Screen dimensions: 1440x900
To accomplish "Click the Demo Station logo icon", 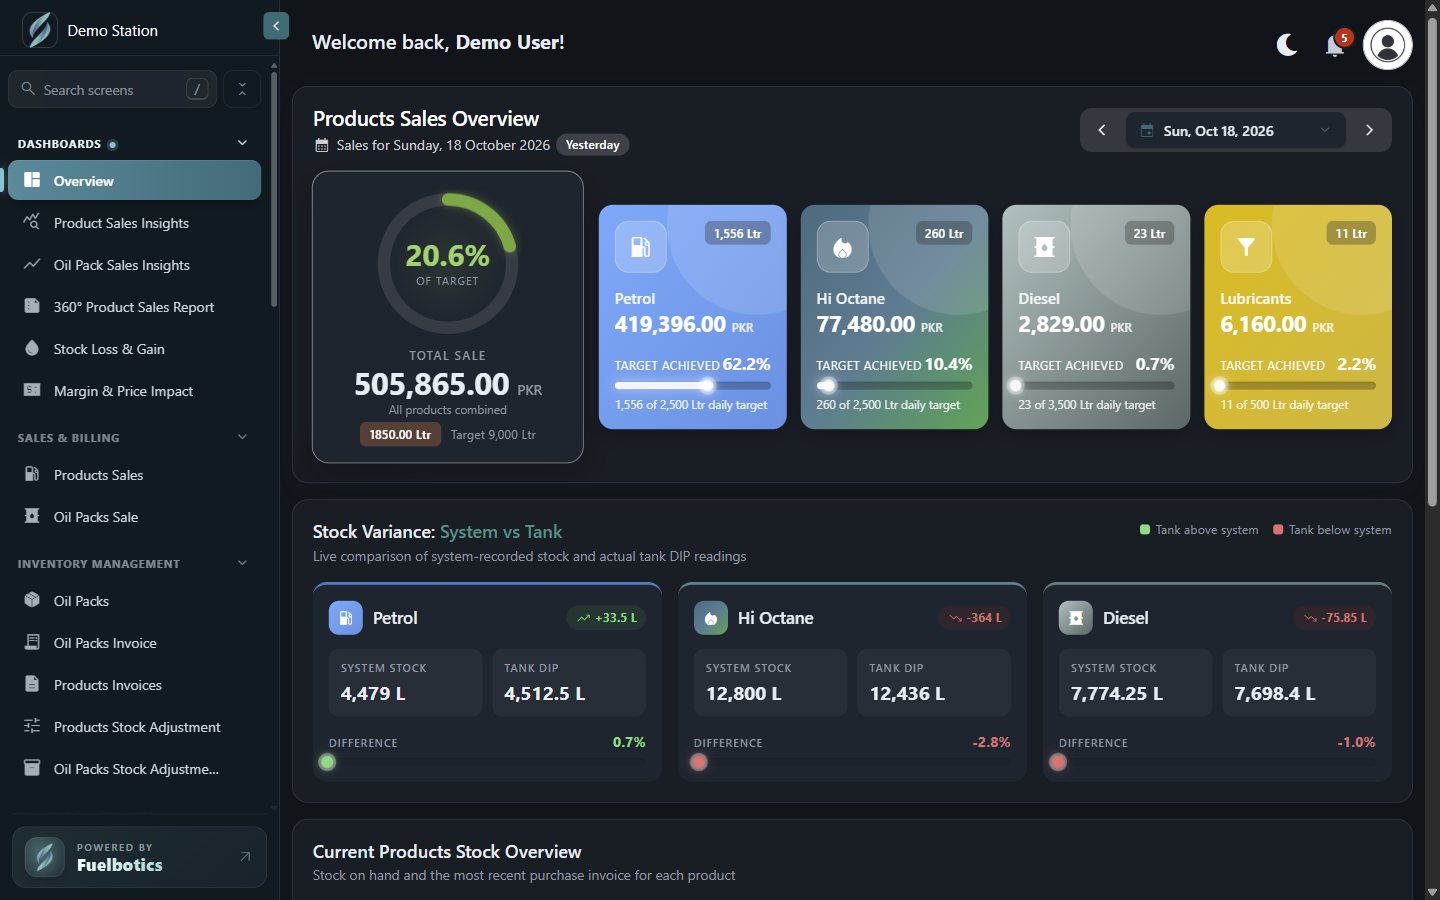I will coord(40,30).
